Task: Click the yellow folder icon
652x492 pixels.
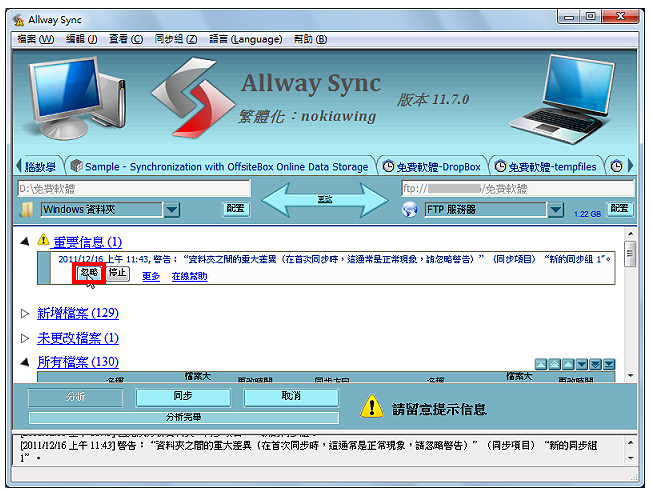Action: pos(27,210)
